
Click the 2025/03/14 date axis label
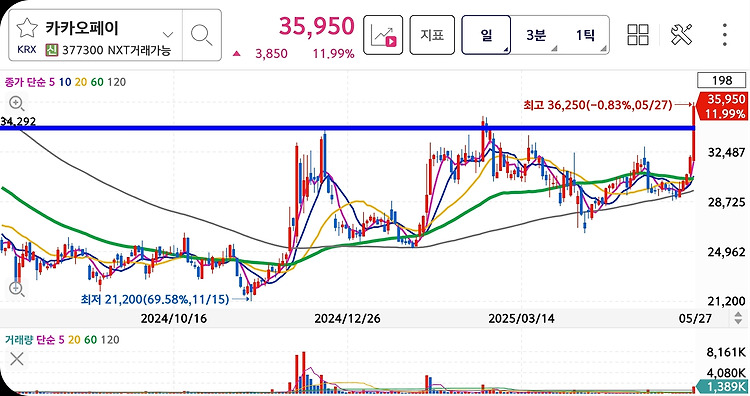pos(521,318)
